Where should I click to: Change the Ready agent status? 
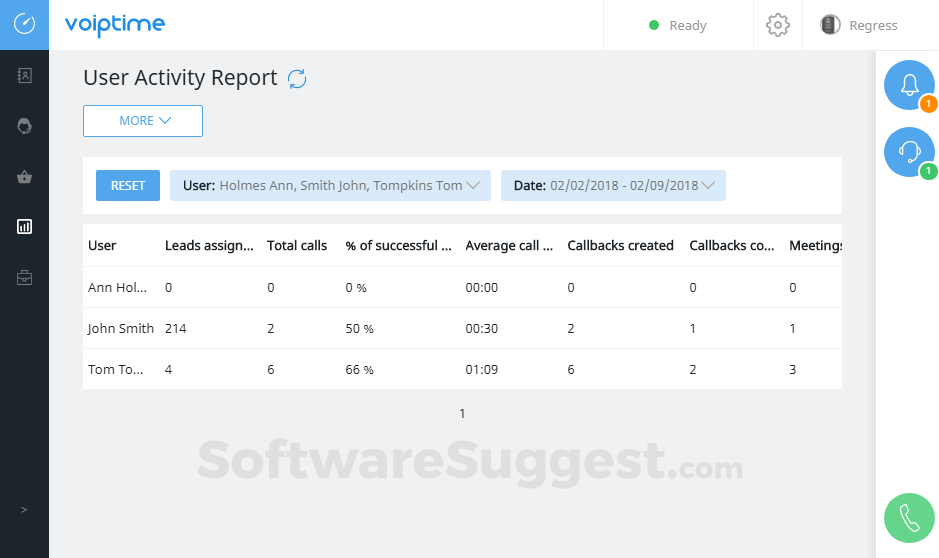(x=678, y=26)
